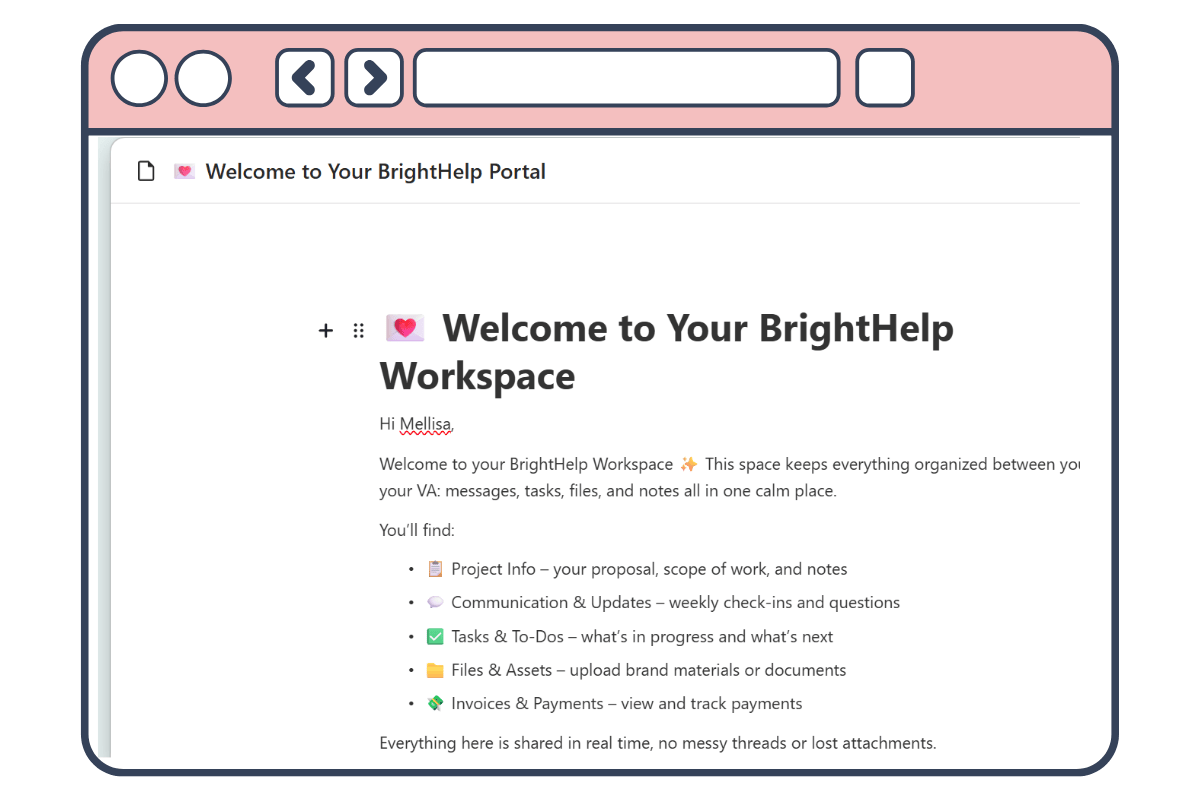
Task: Click the money icon beside Invoices & Payments
Action: 435,703
